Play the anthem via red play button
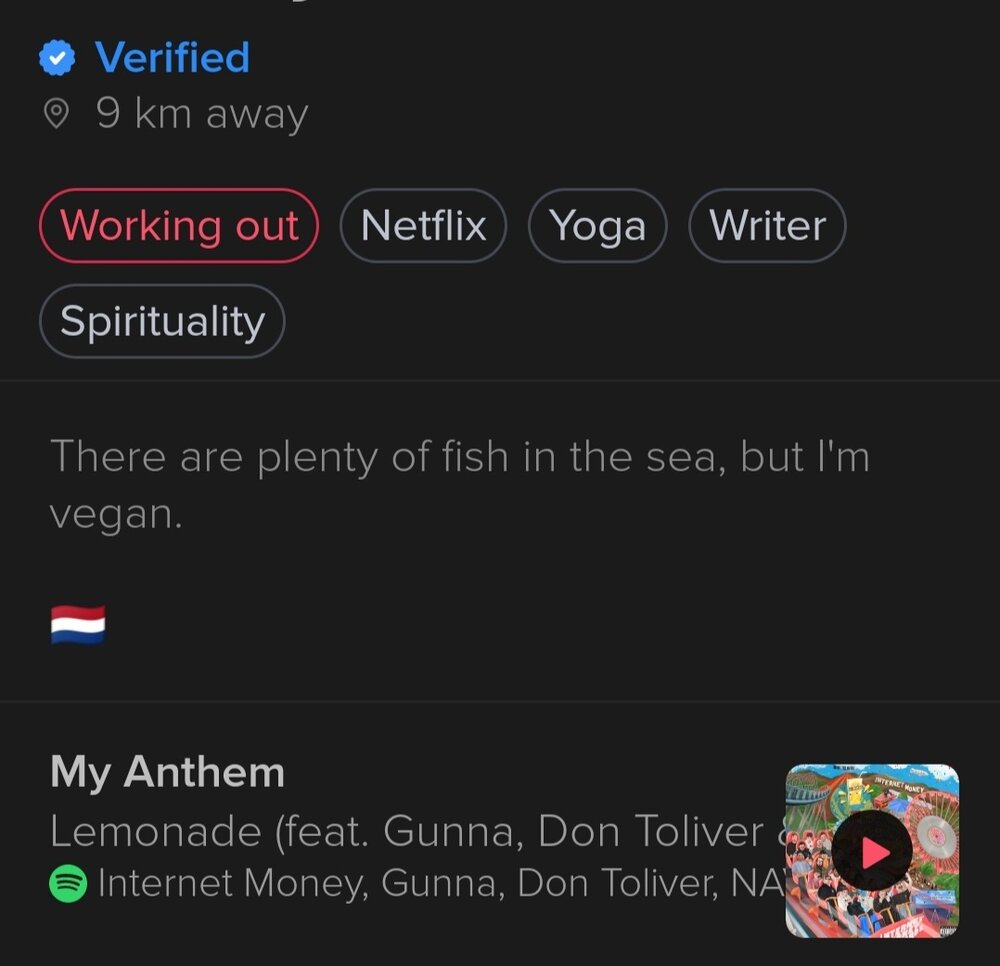The height and width of the screenshot is (966, 1000). click(872, 851)
